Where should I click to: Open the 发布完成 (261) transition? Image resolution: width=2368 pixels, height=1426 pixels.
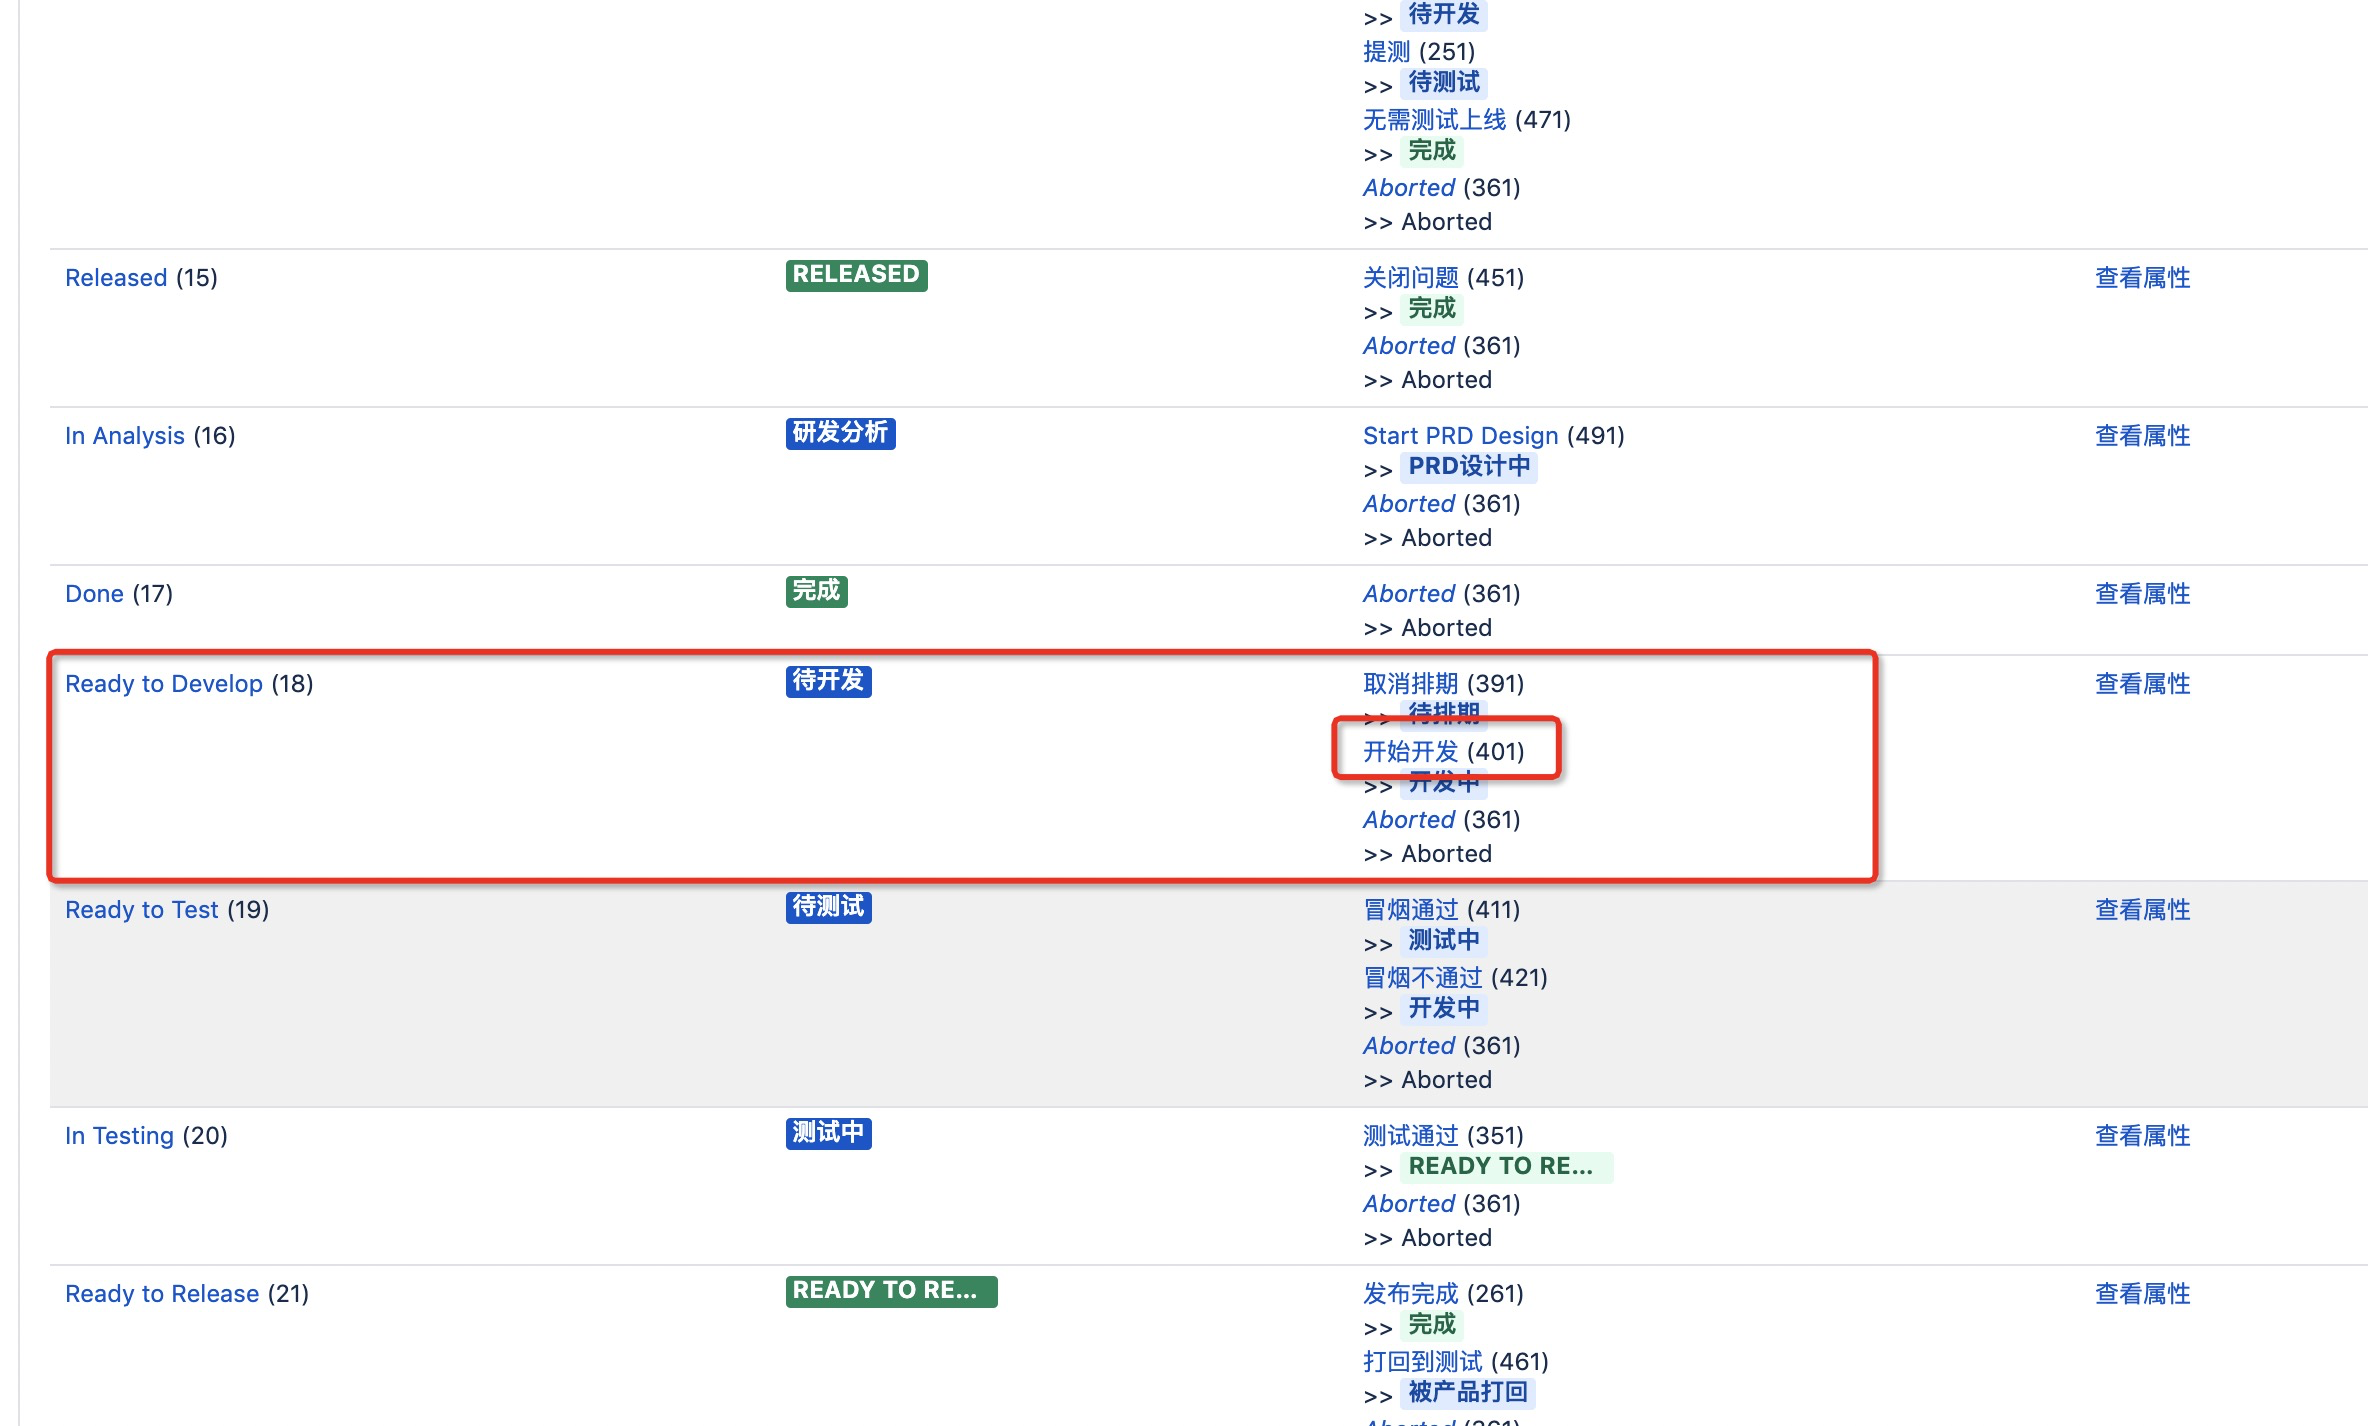(x=1410, y=1294)
